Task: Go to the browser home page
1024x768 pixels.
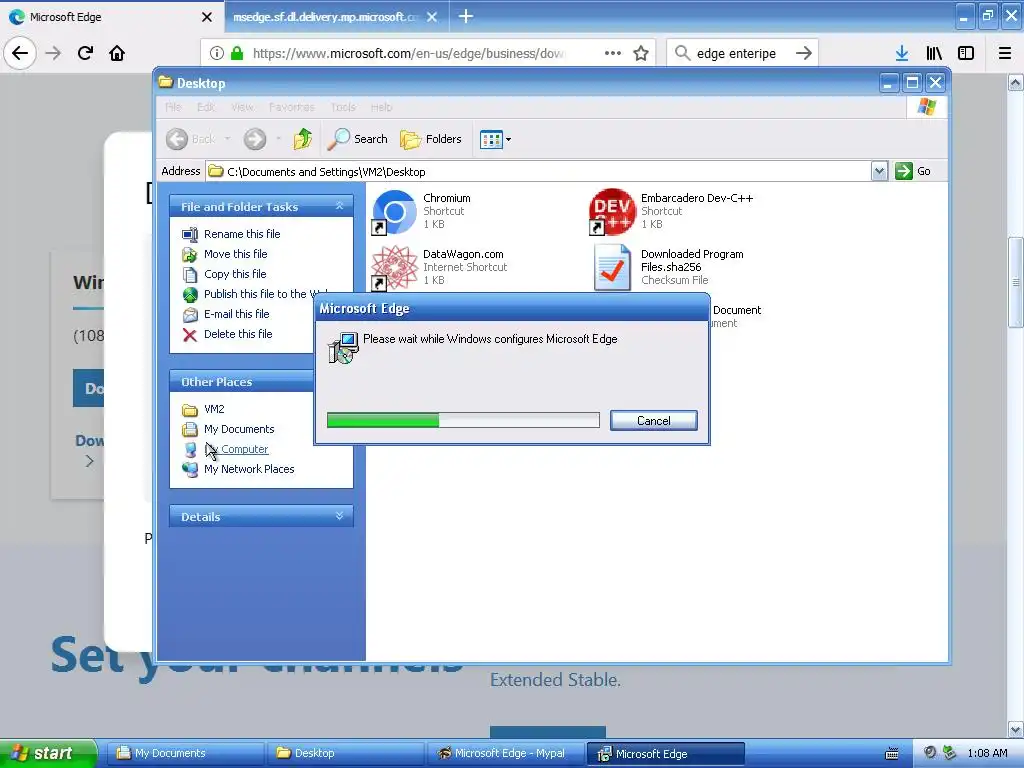Action: click(117, 53)
